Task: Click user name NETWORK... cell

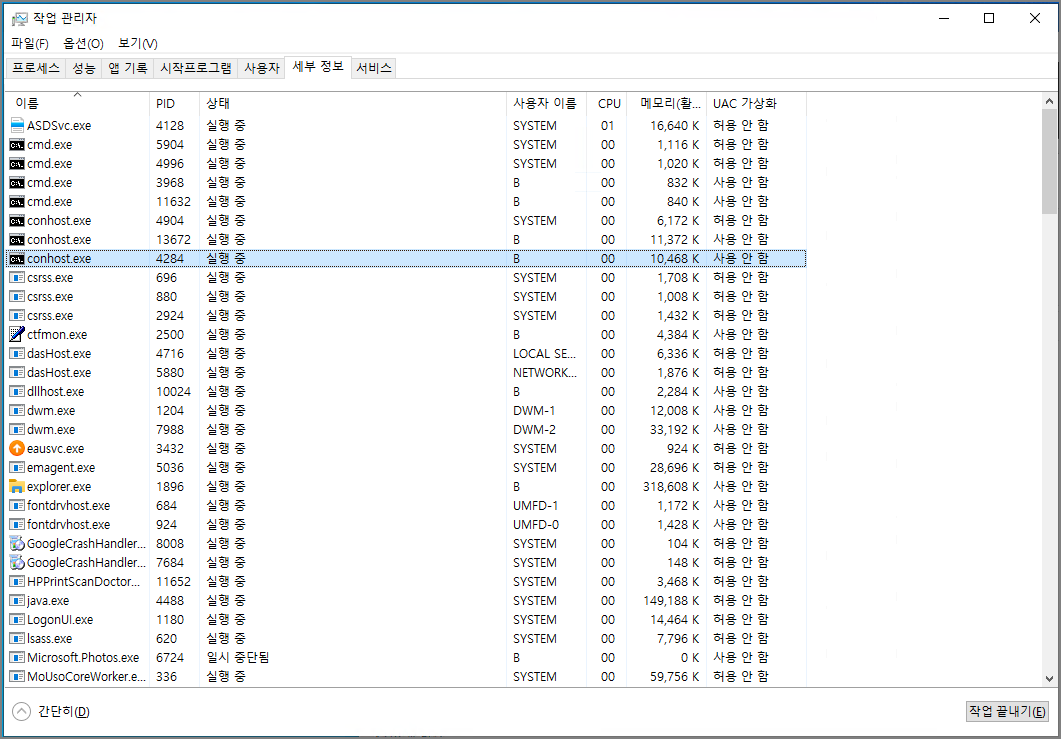Action: point(545,372)
